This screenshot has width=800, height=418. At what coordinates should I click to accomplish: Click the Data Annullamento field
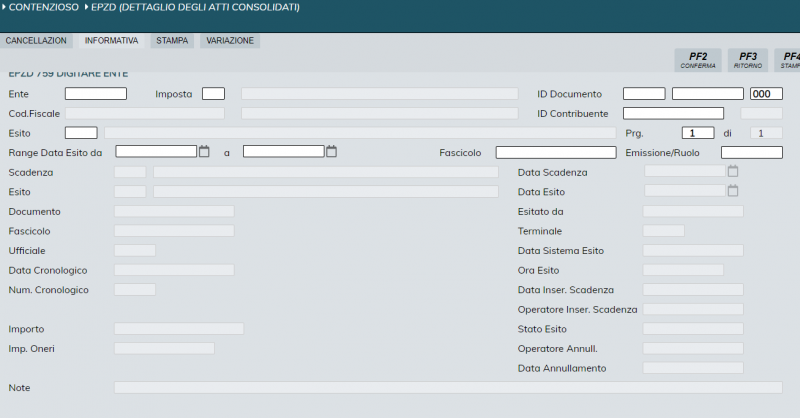pyautogui.click(x=693, y=368)
